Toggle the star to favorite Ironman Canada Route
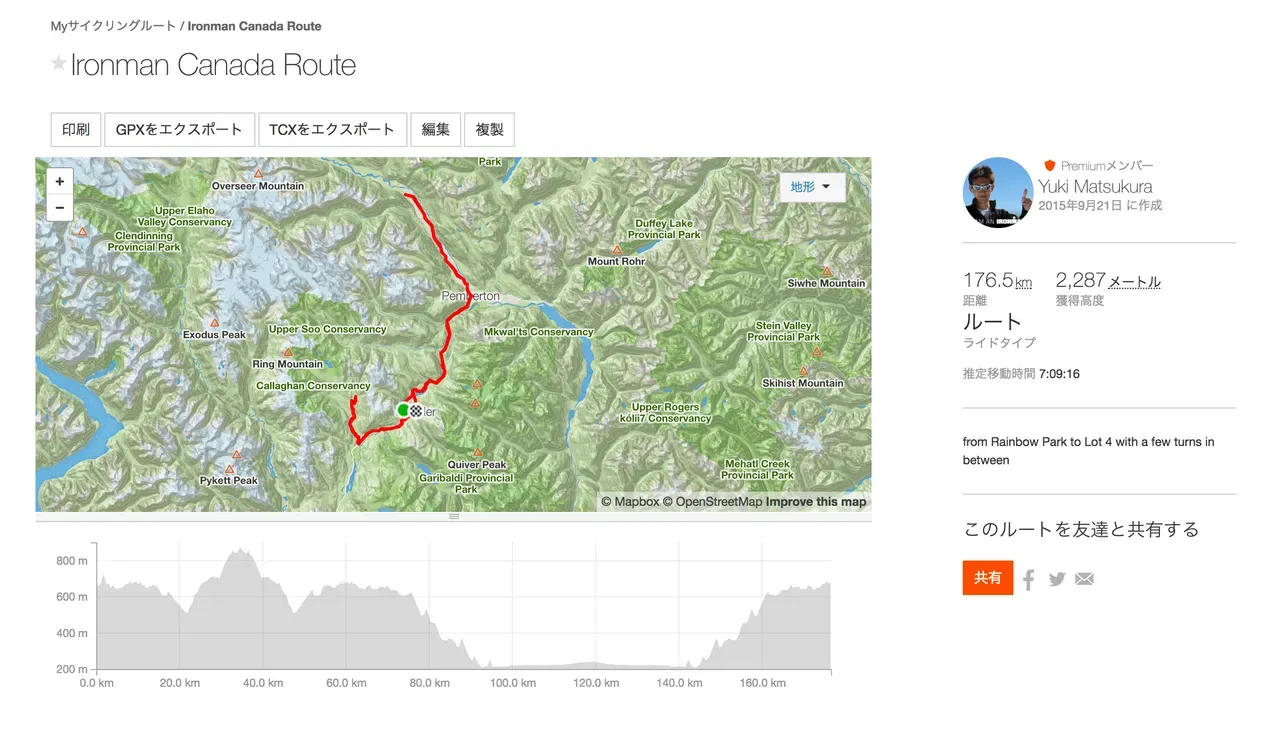This screenshot has width=1280, height=739. click(58, 64)
